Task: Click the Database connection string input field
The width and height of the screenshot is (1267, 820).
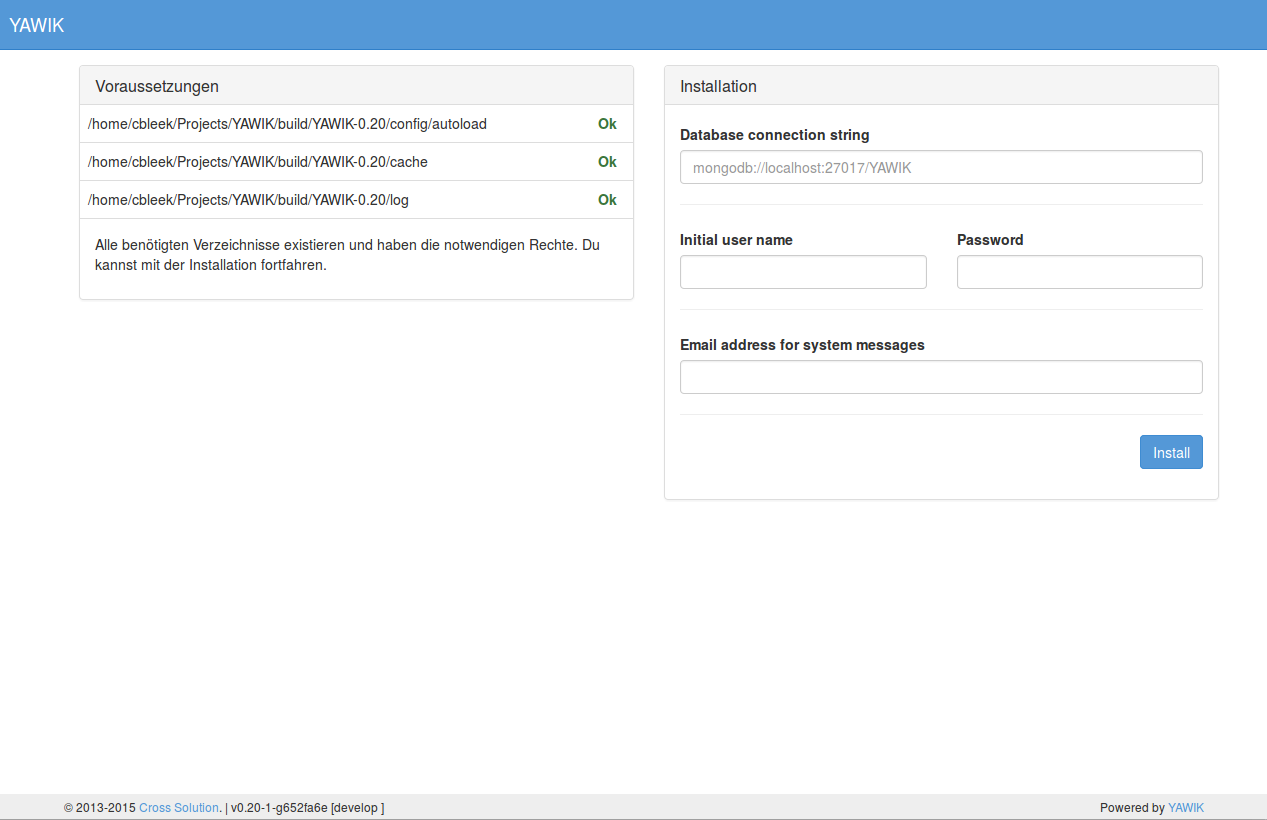Action: (940, 167)
